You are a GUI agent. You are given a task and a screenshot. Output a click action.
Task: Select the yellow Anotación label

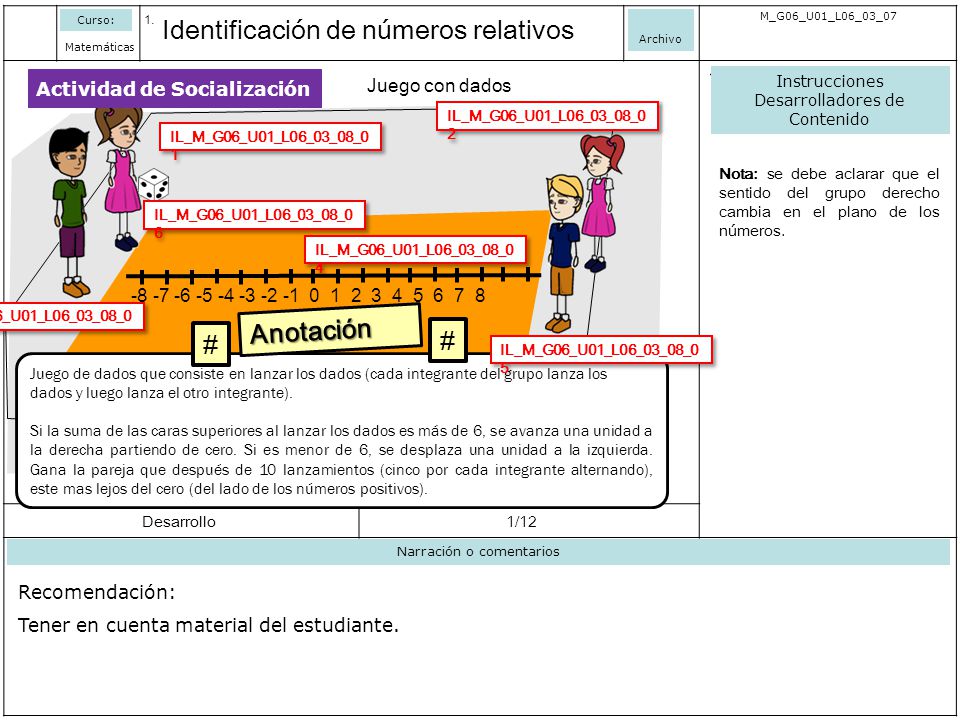coord(329,330)
